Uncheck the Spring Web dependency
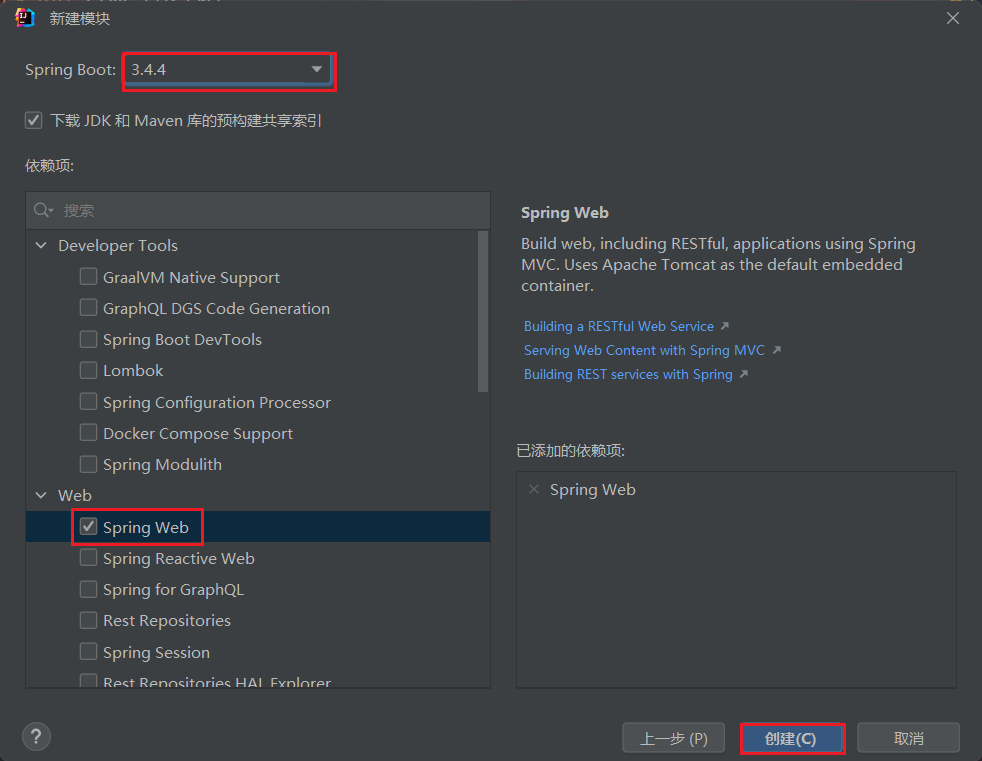 (x=88, y=527)
